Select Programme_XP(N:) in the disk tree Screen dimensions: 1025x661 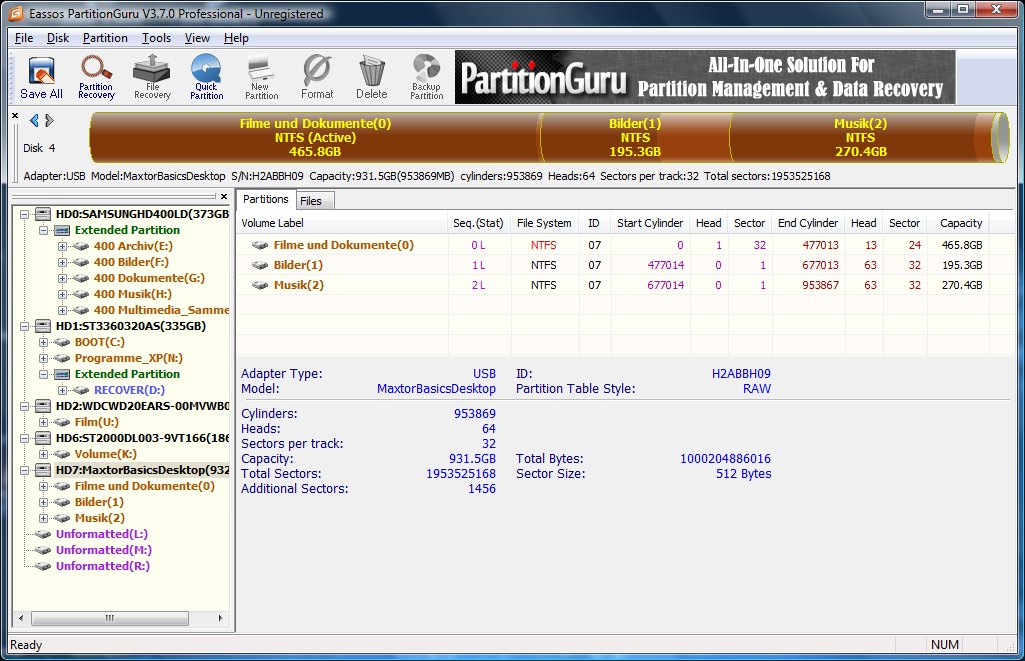tap(129, 358)
